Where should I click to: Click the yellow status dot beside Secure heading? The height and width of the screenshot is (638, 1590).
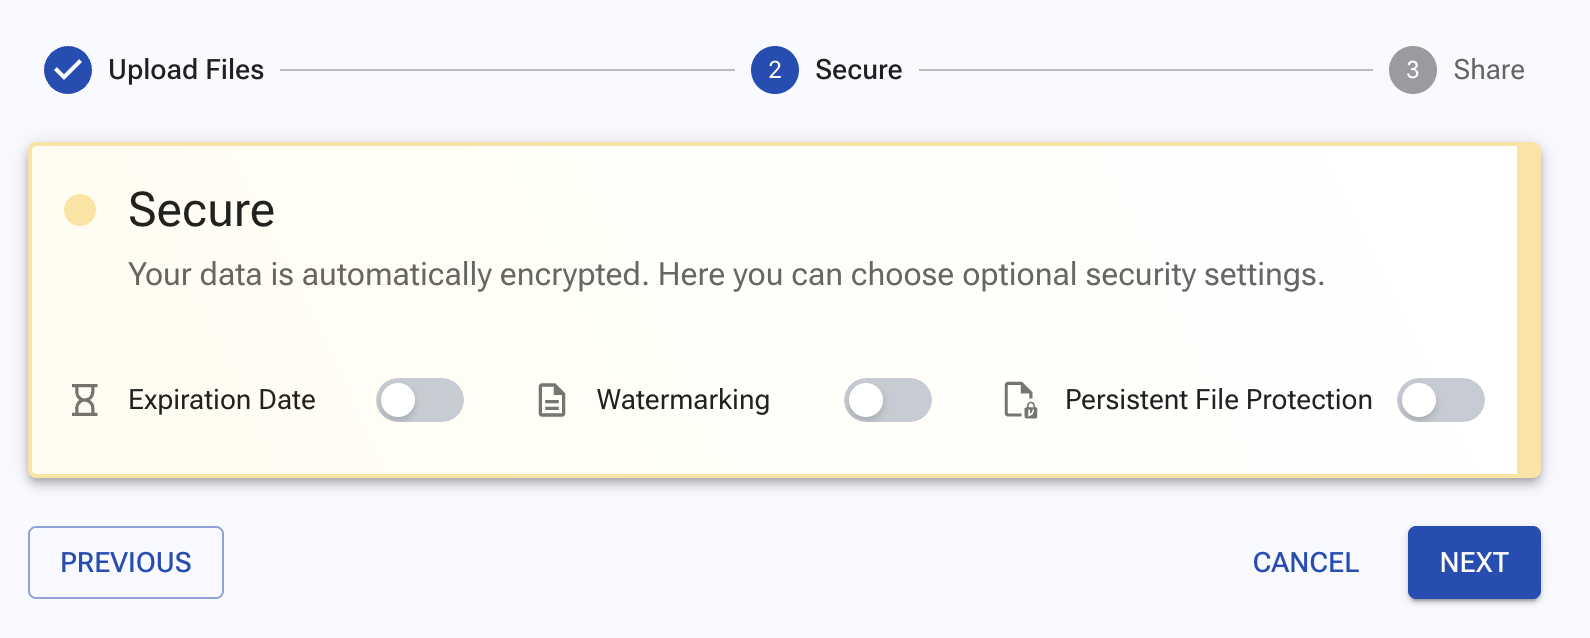click(79, 210)
